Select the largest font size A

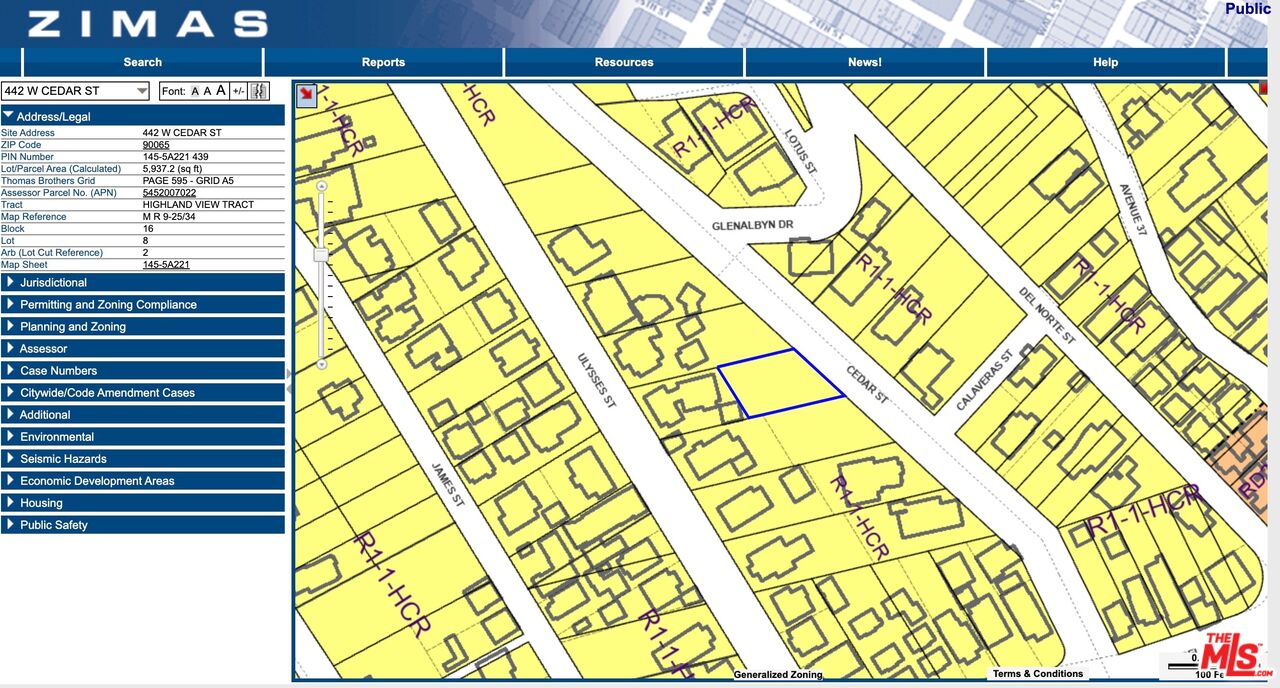221,91
